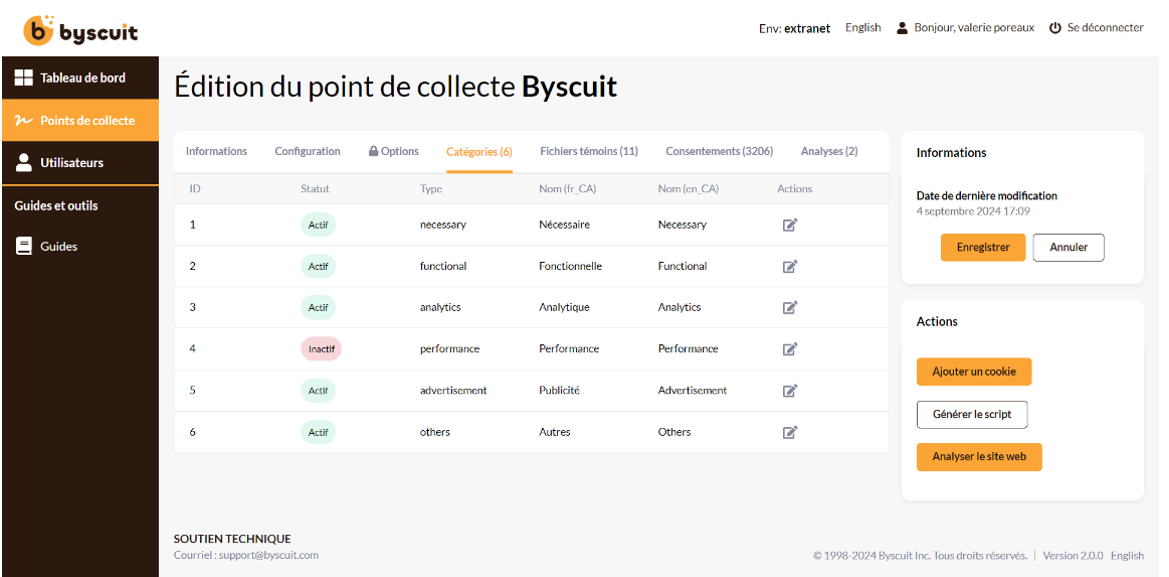Edit the performance category row
This screenshot has width=1169, height=577.
point(790,349)
